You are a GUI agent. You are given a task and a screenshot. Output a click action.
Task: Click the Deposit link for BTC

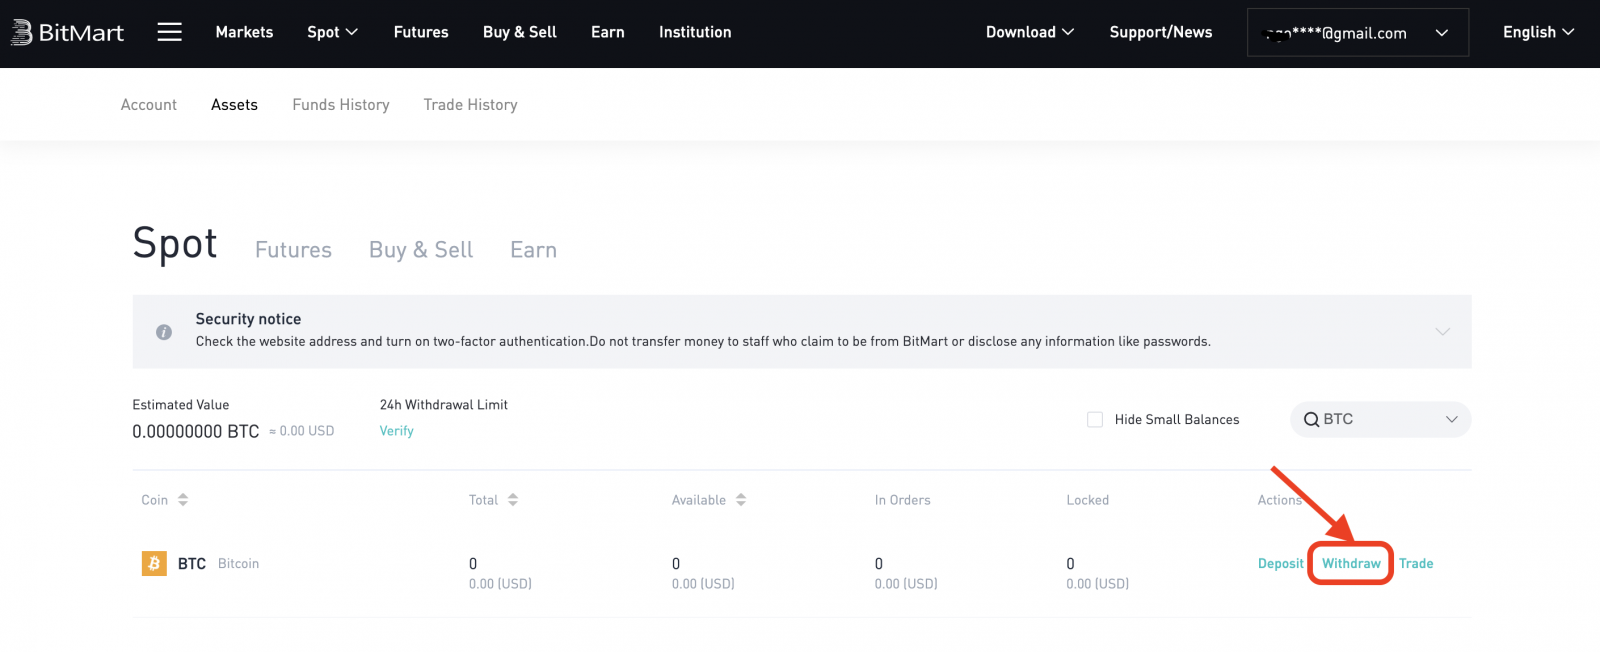[1280, 564]
